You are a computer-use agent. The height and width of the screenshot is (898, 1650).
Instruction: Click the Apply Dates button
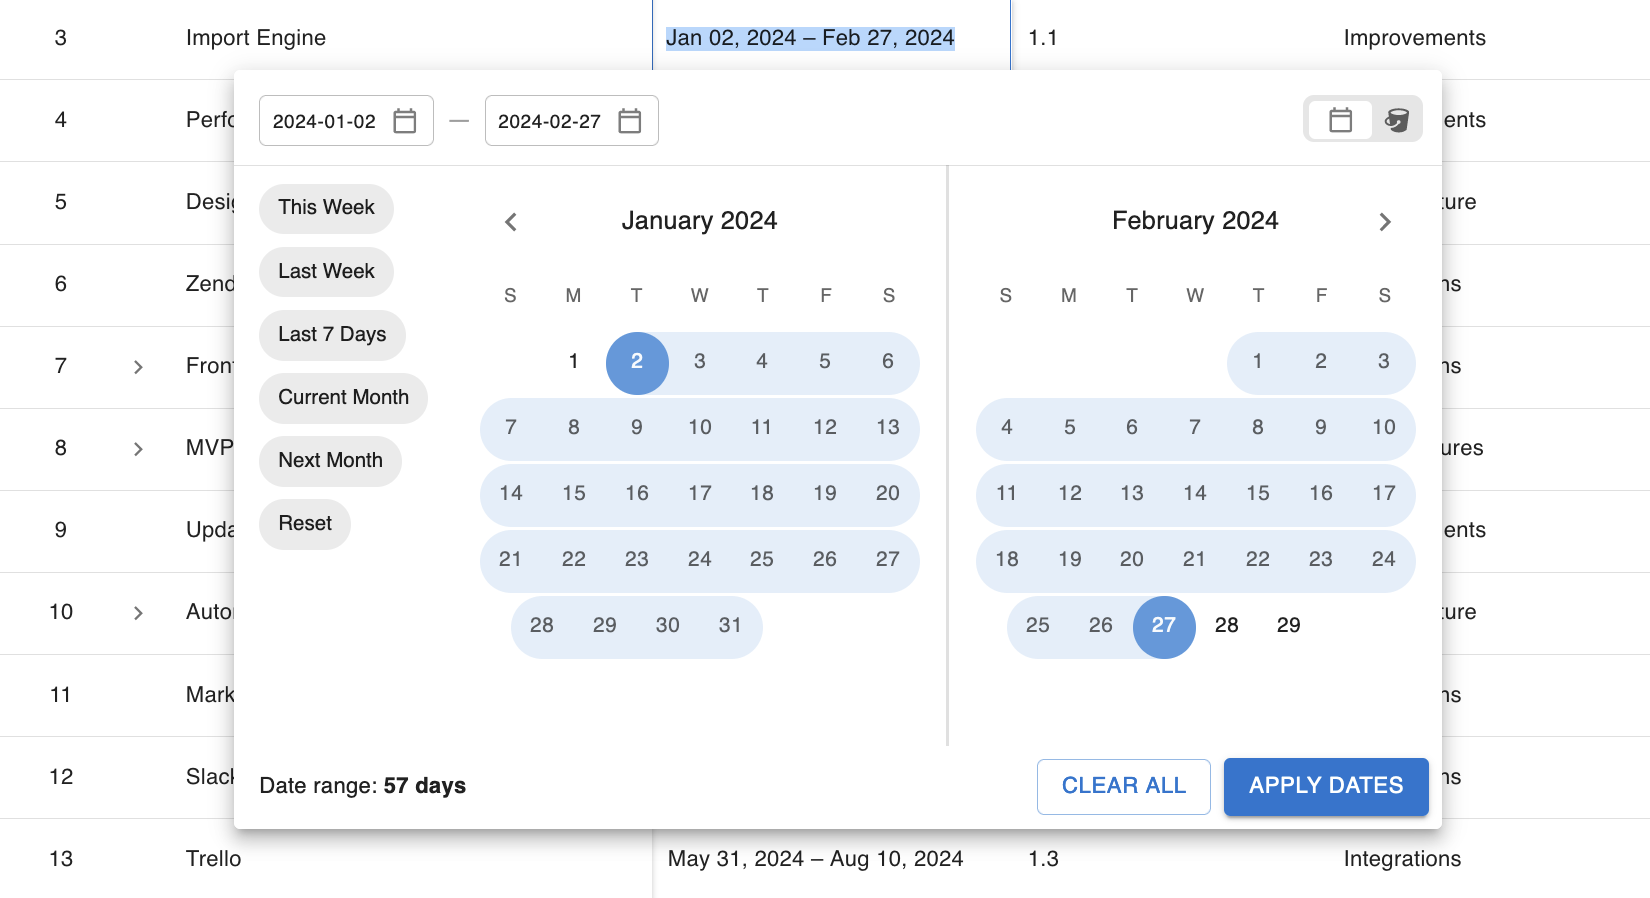(1326, 786)
